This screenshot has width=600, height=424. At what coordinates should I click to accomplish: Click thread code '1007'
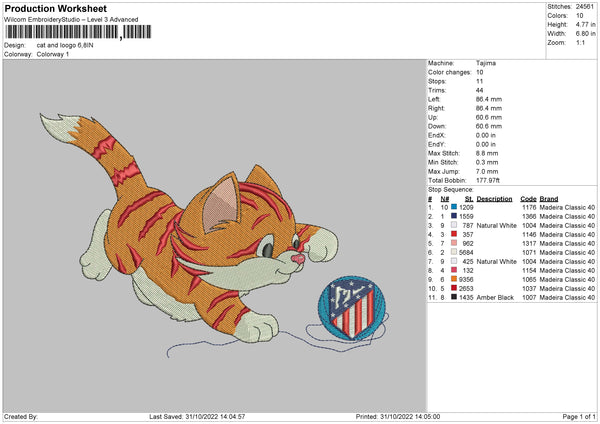[x=529, y=297]
